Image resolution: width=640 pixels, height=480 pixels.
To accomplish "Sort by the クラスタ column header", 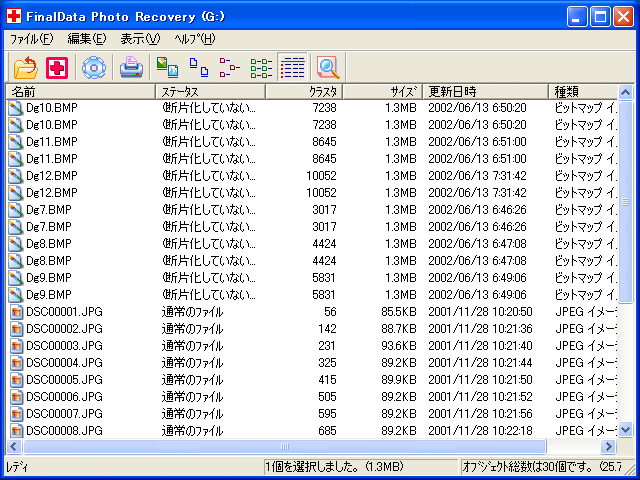I will coord(304,92).
